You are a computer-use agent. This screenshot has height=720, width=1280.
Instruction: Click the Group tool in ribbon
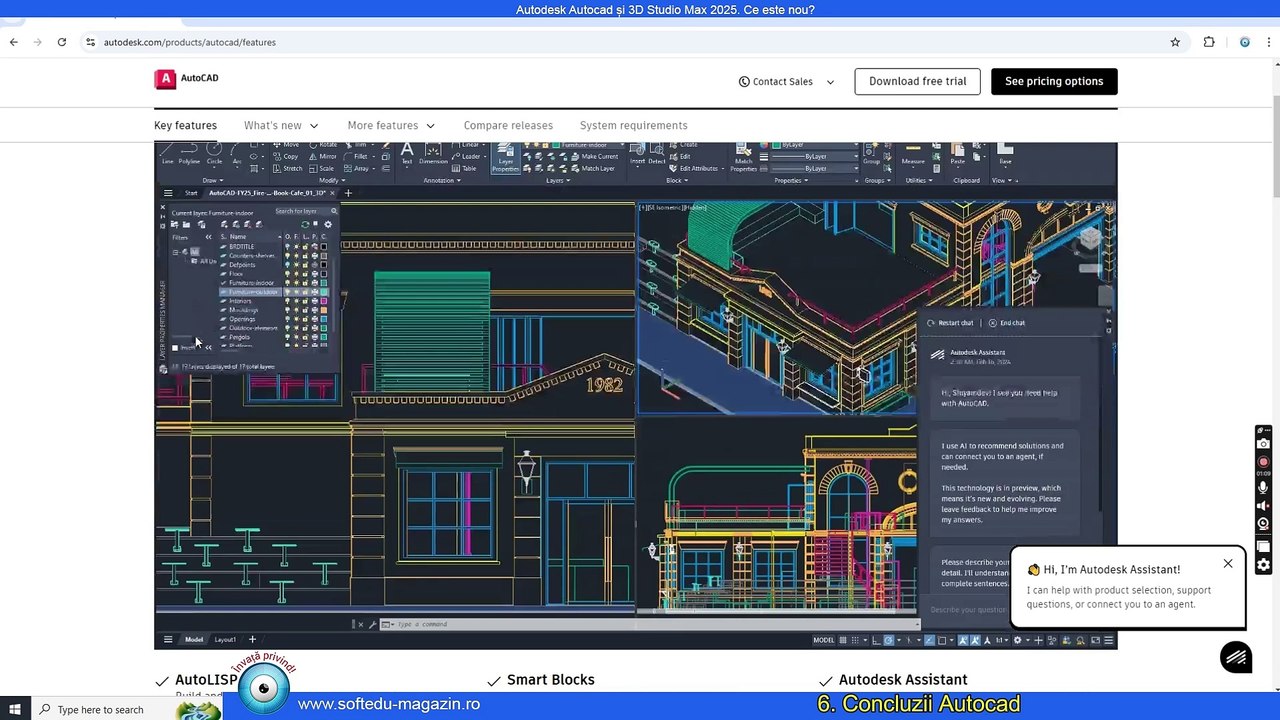(871, 153)
